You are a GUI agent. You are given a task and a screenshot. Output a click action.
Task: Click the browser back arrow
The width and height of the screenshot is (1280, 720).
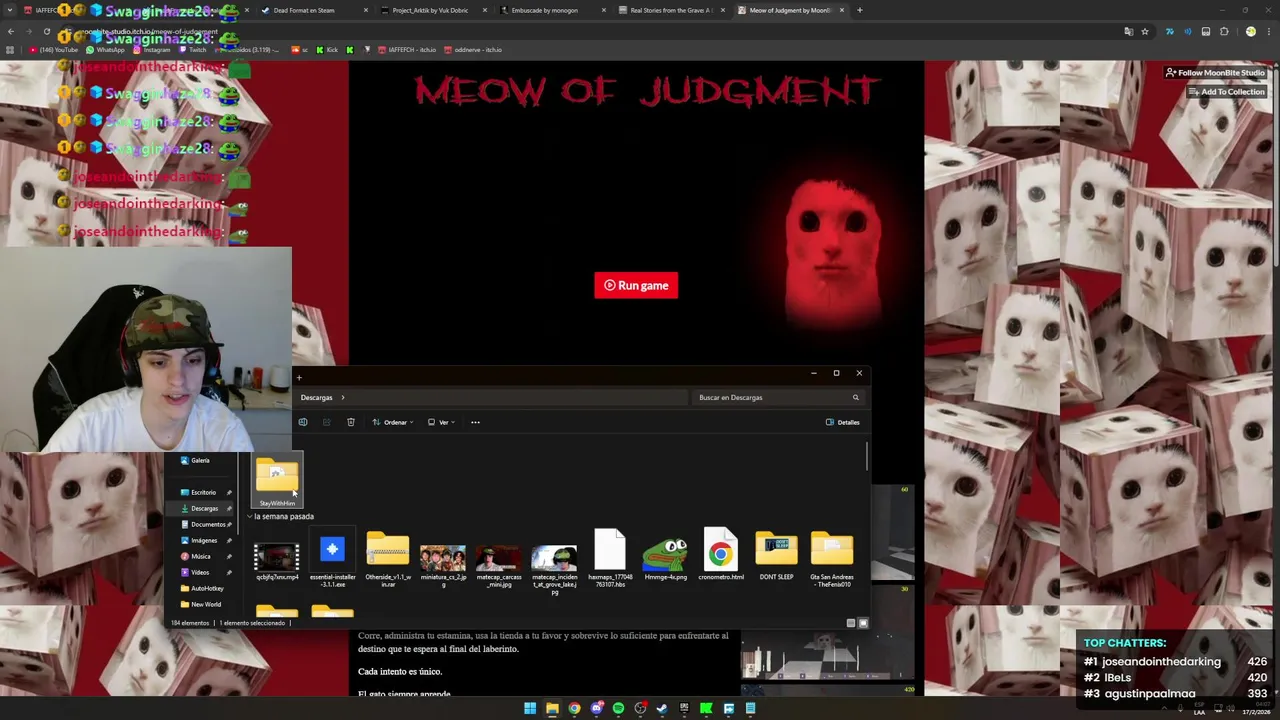(x=10, y=32)
